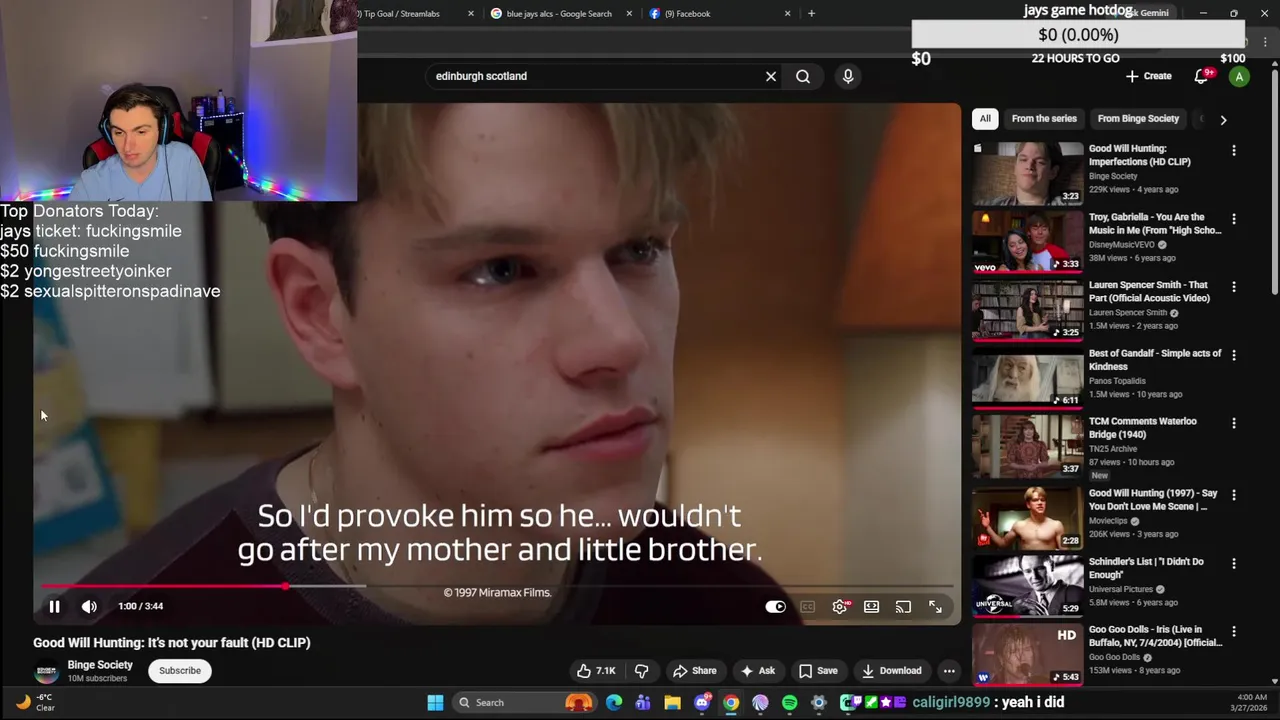Open the Binge Society channel name link
This screenshot has height=720, width=1280.
[100, 665]
